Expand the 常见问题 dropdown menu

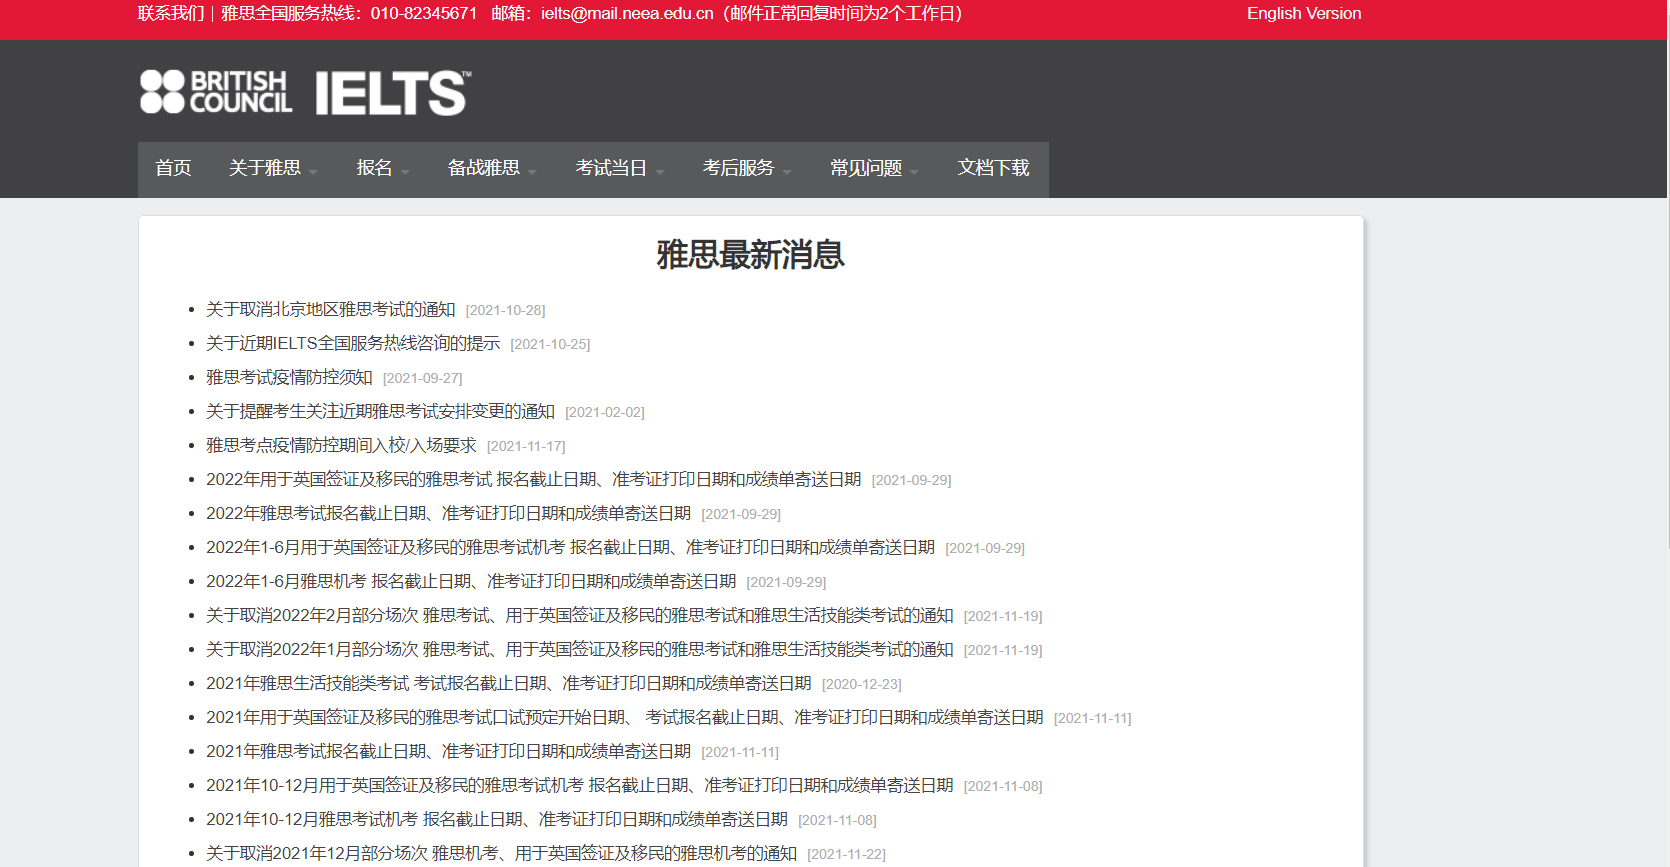[x=873, y=168]
